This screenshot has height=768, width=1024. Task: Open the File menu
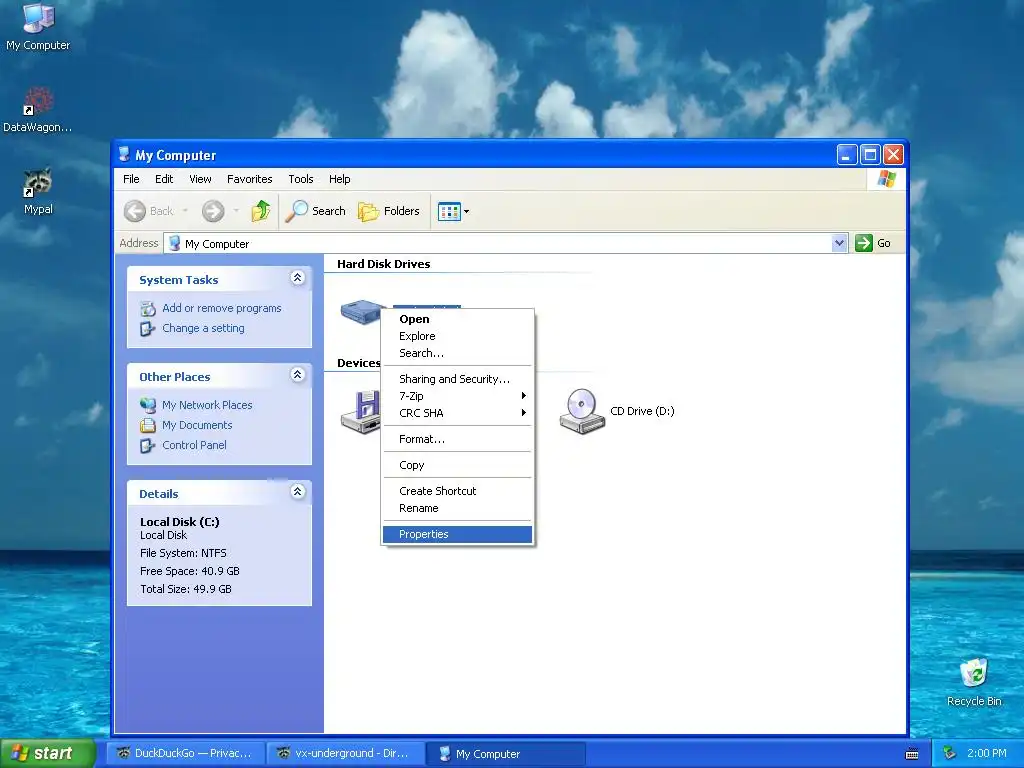(x=131, y=179)
